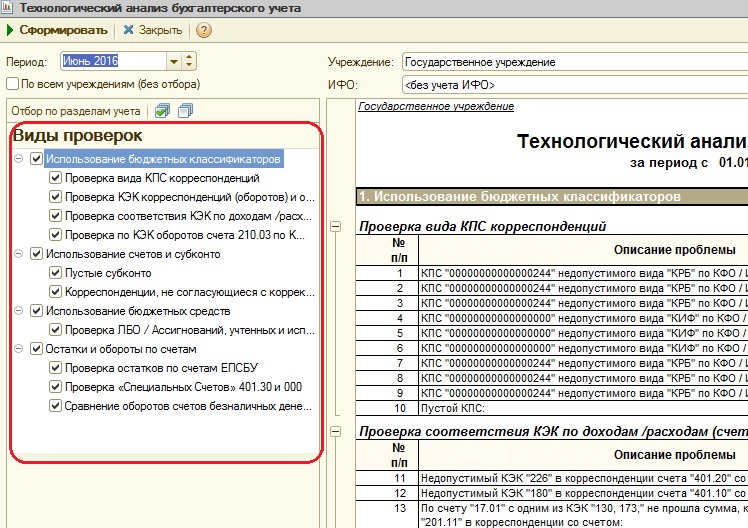Toggle Проверка остатков по счетам ЕПСБУ checkbox
This screenshot has width=748, height=528.
55,368
